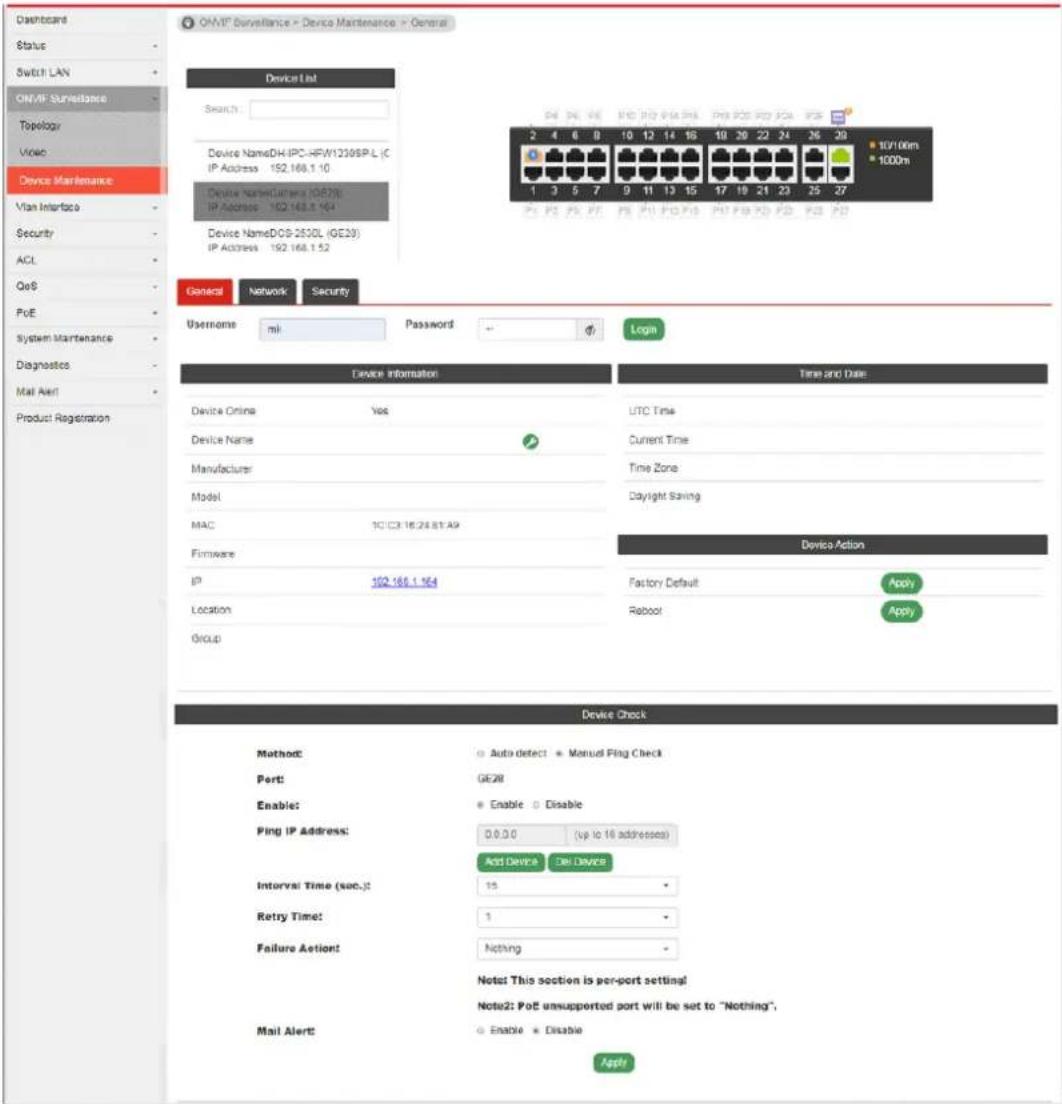Click Device Maintenance in the breadcrumb
The height and width of the screenshot is (1104, 1062).
pos(349,23)
